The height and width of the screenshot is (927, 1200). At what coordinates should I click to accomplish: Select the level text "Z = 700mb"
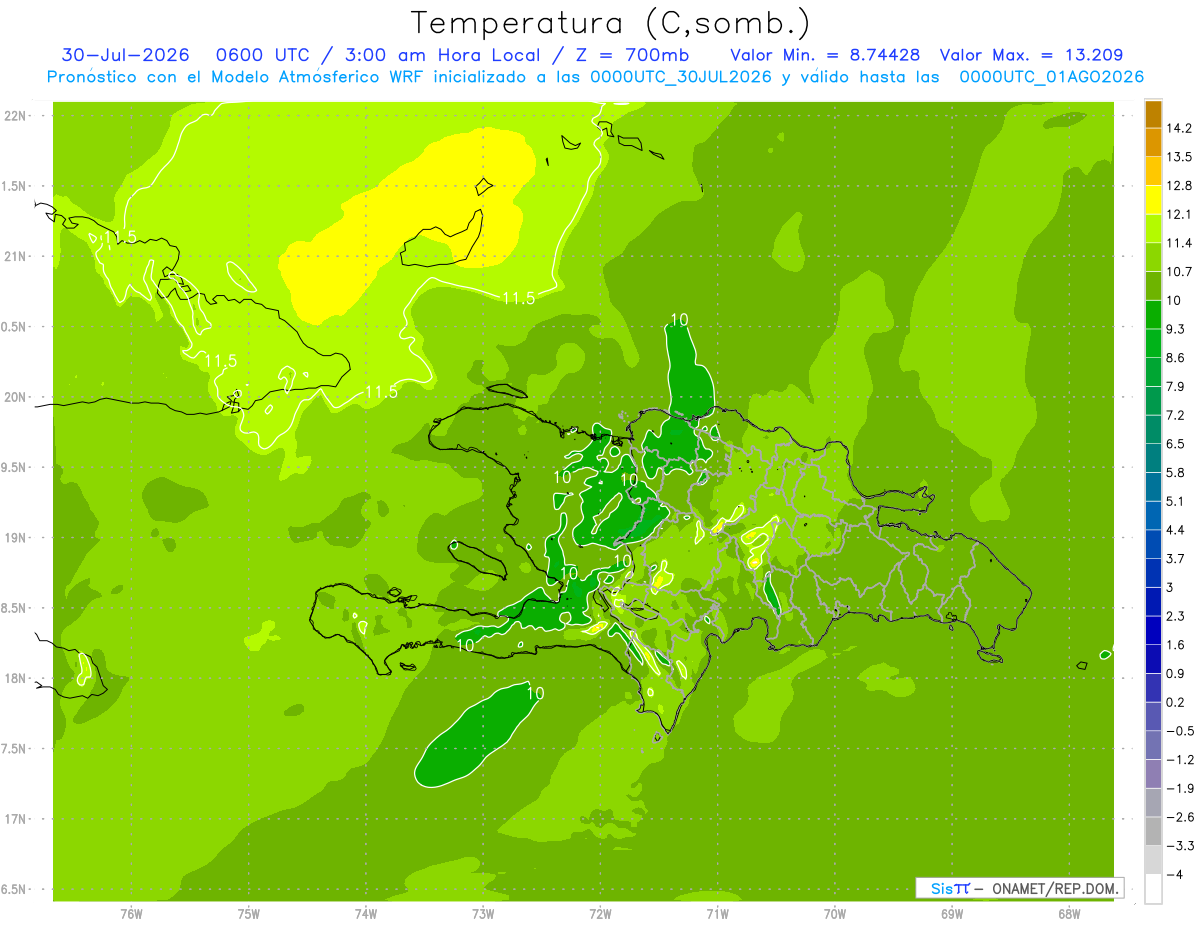(x=632, y=55)
